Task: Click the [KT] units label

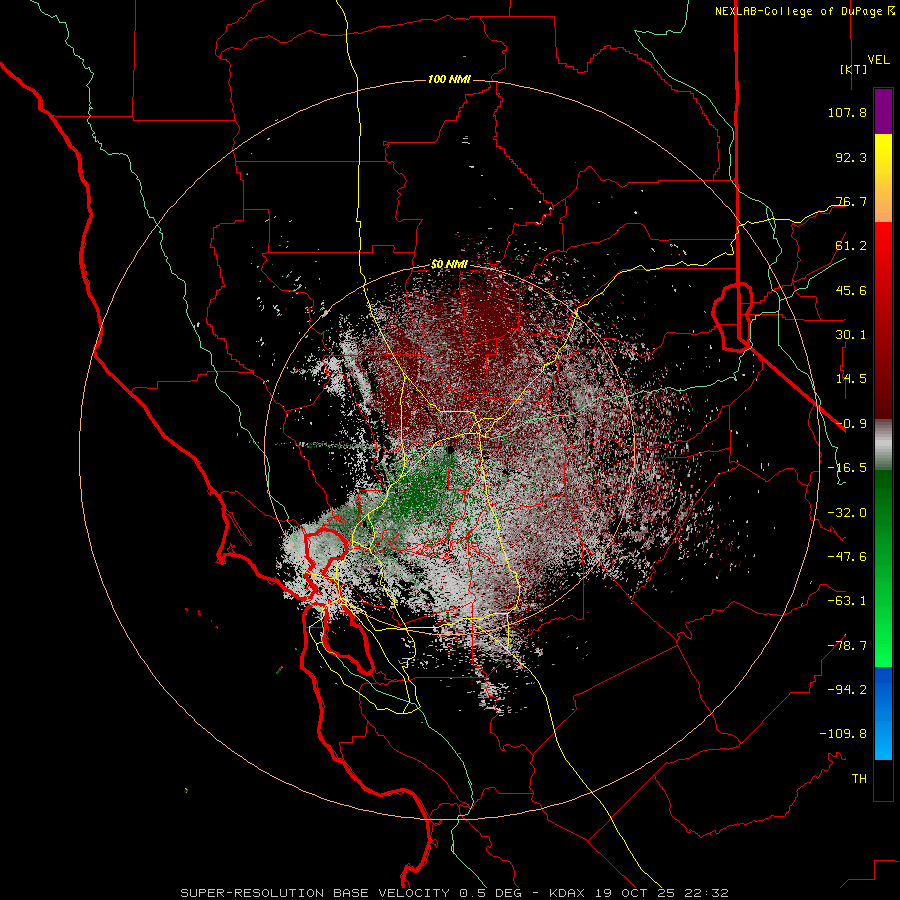Action: (854, 69)
